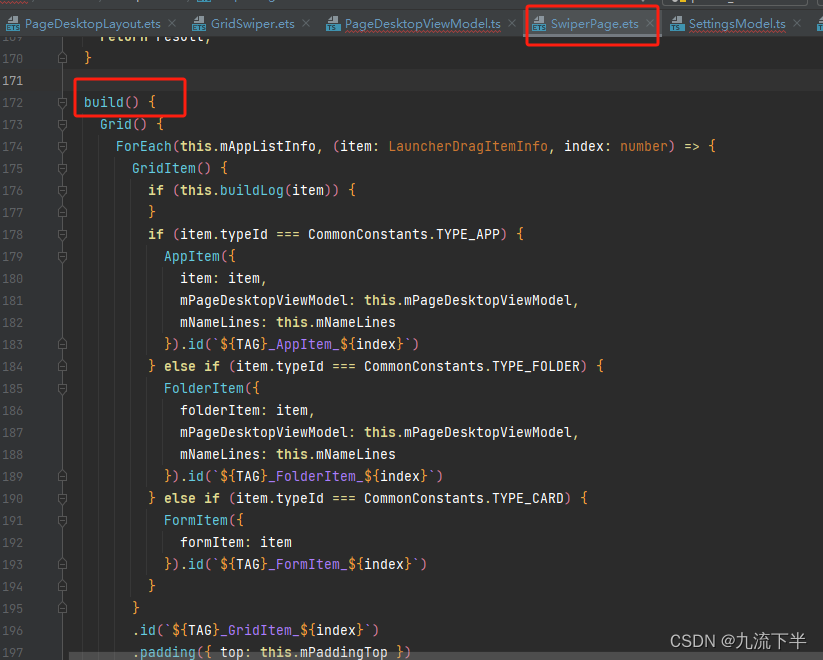Click mAppListInfo in the ForEach line
This screenshot has height=660, width=823.
pyautogui.click(x=268, y=146)
